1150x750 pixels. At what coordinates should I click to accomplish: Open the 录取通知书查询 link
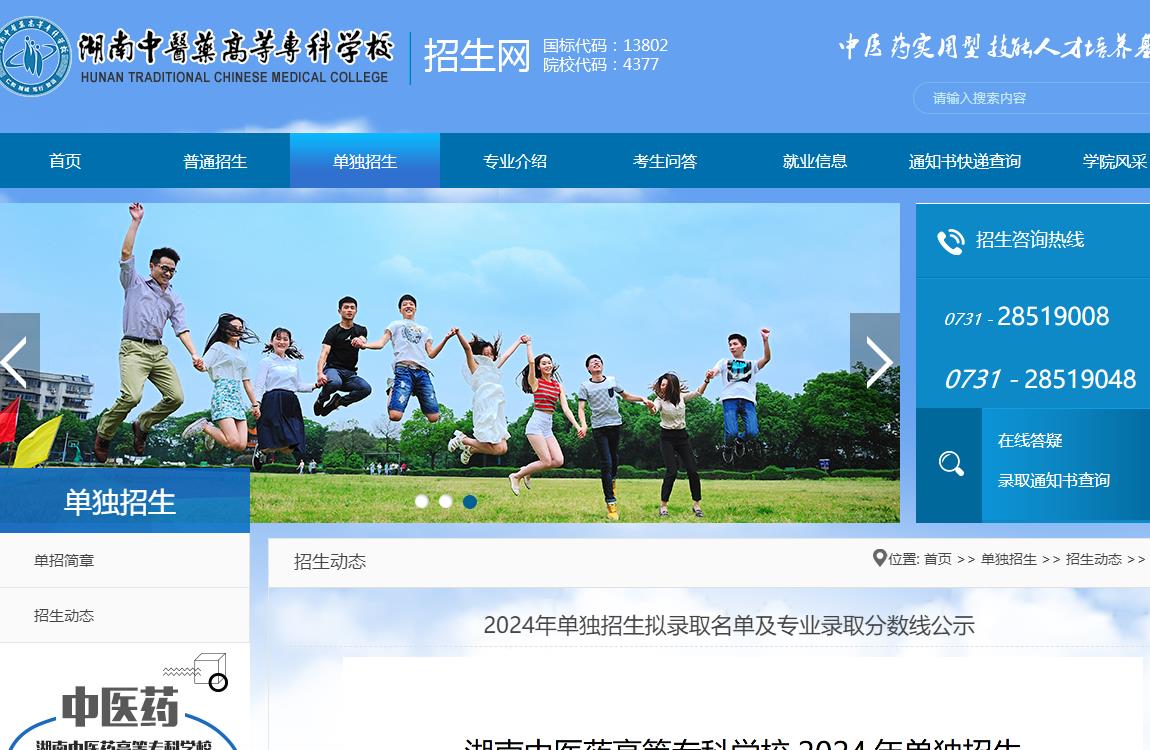click(x=1054, y=480)
